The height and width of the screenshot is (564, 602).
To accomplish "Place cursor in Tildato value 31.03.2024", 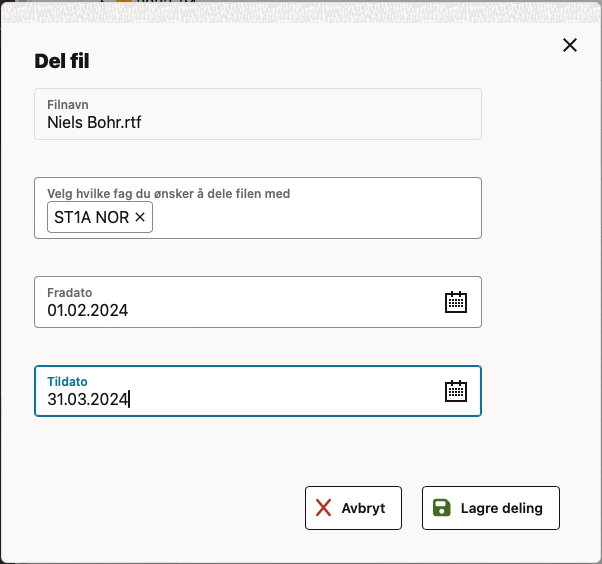I will click(88, 399).
